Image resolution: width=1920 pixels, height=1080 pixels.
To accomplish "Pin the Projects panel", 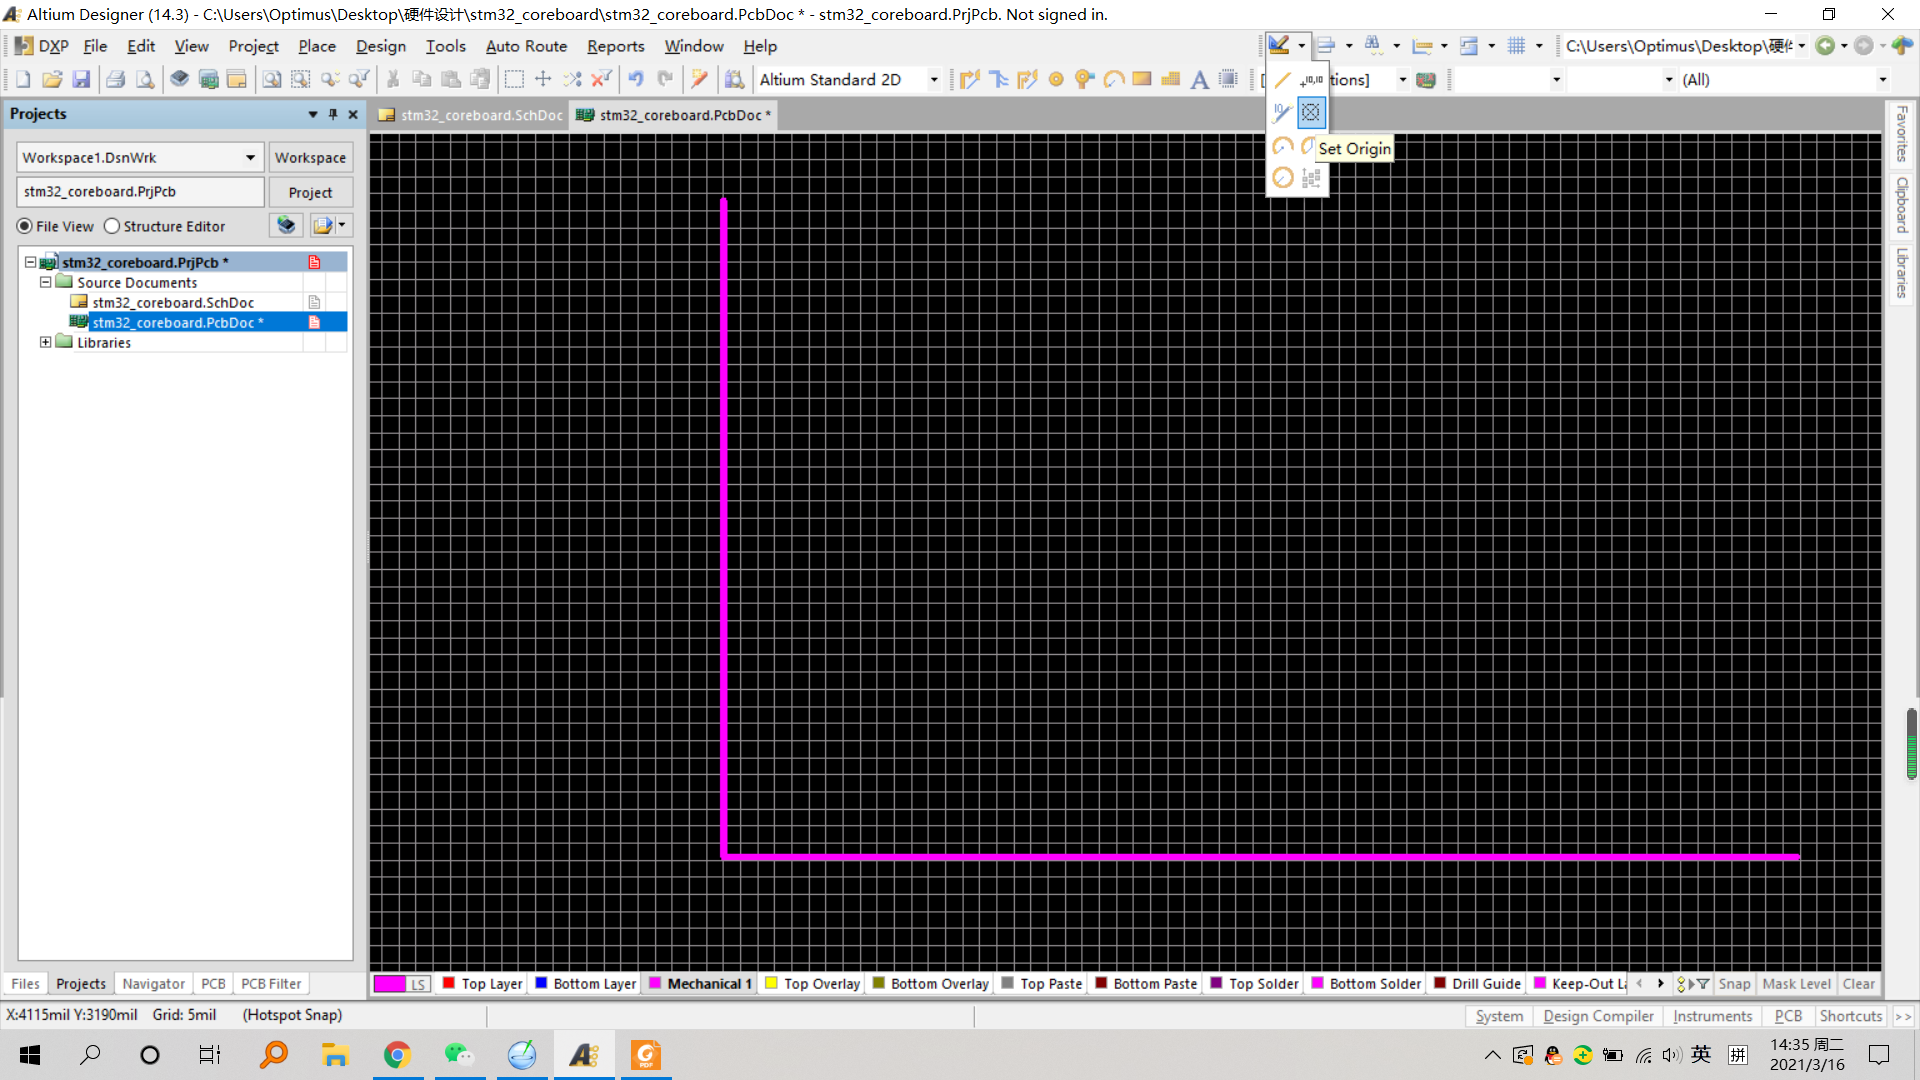I will tap(333, 114).
